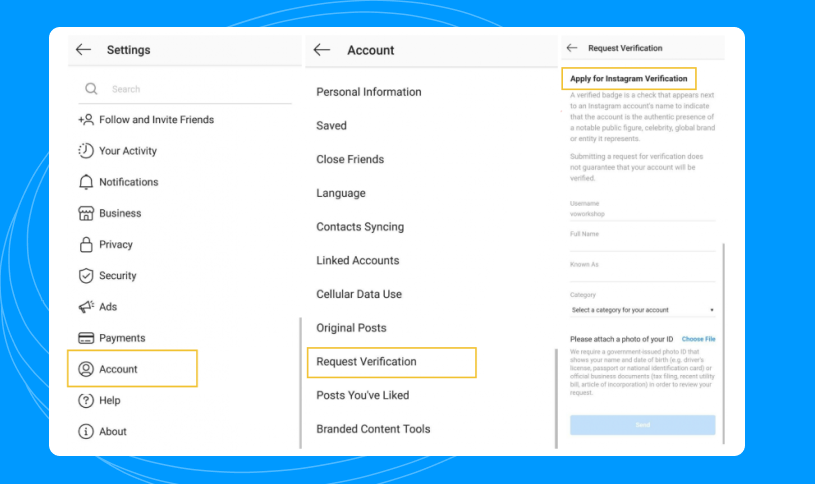Go back from the Settings screen
The image size is (815, 484).
pyautogui.click(x=83, y=50)
